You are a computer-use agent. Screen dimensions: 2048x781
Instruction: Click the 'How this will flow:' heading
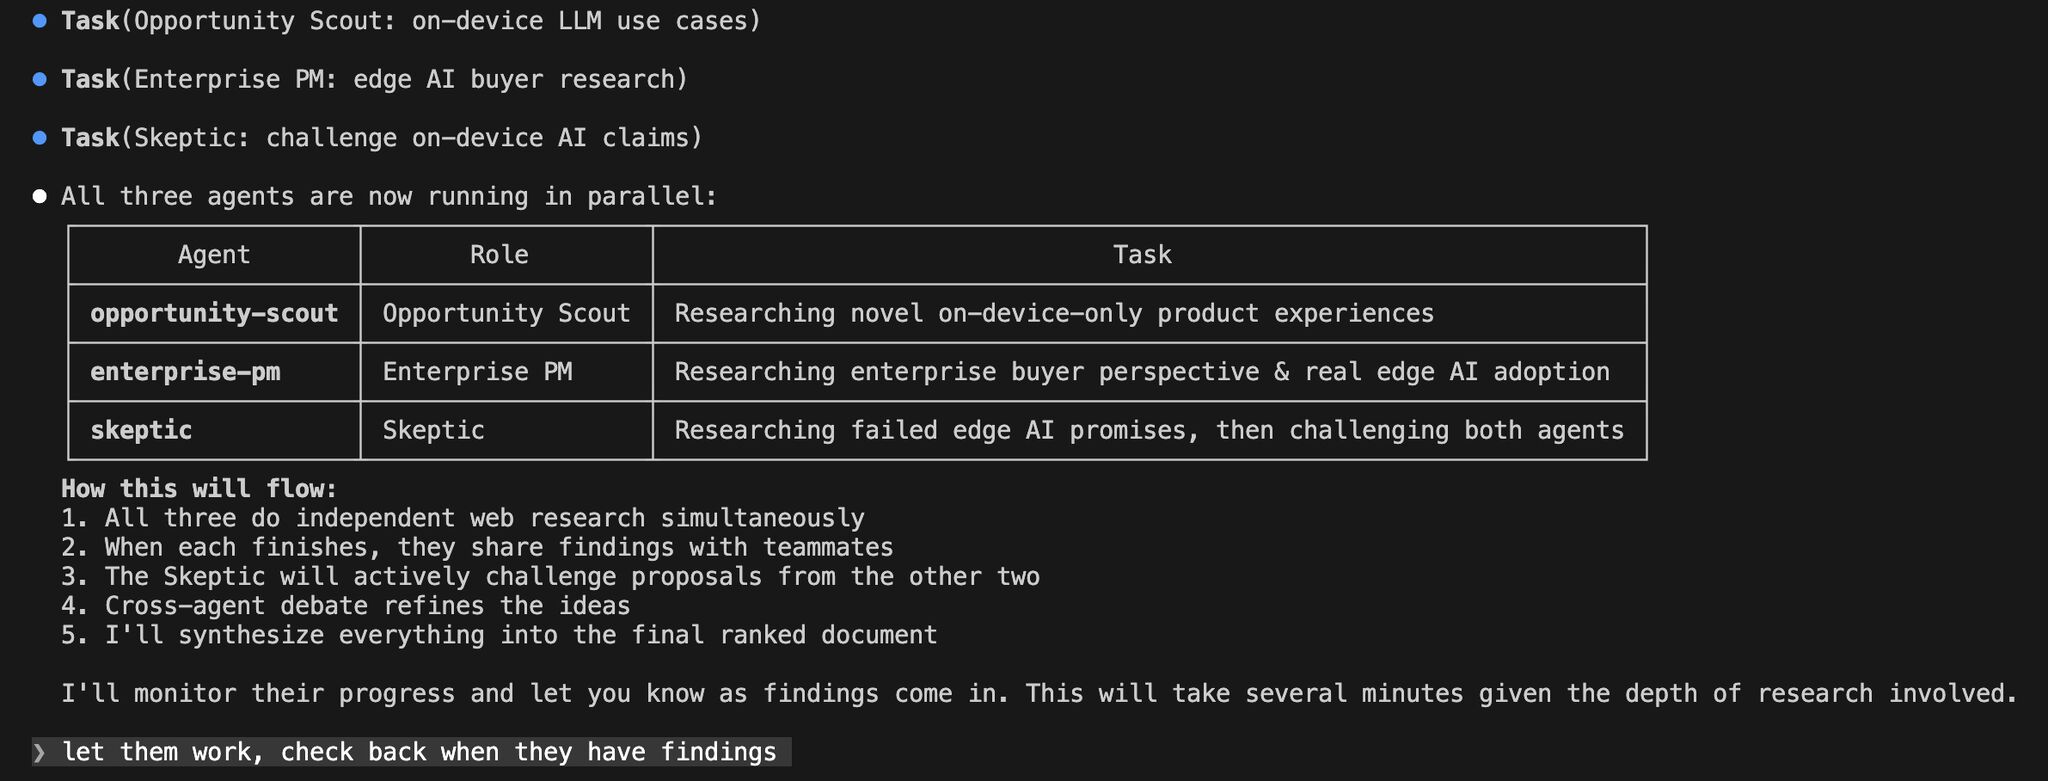tap(199, 489)
